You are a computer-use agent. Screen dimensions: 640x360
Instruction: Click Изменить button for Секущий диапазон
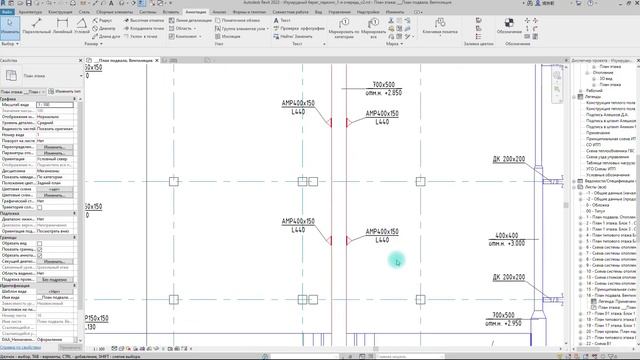coord(55,262)
